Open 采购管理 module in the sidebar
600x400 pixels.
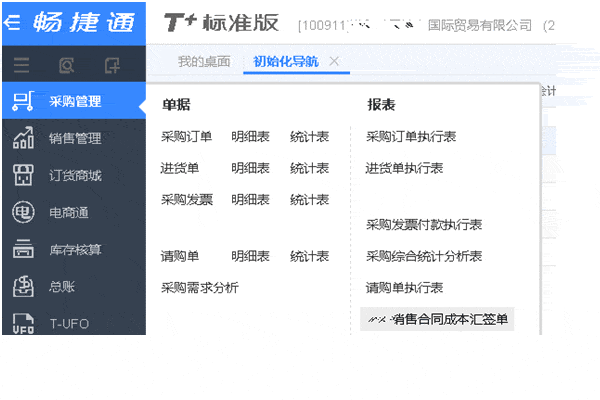(74, 101)
